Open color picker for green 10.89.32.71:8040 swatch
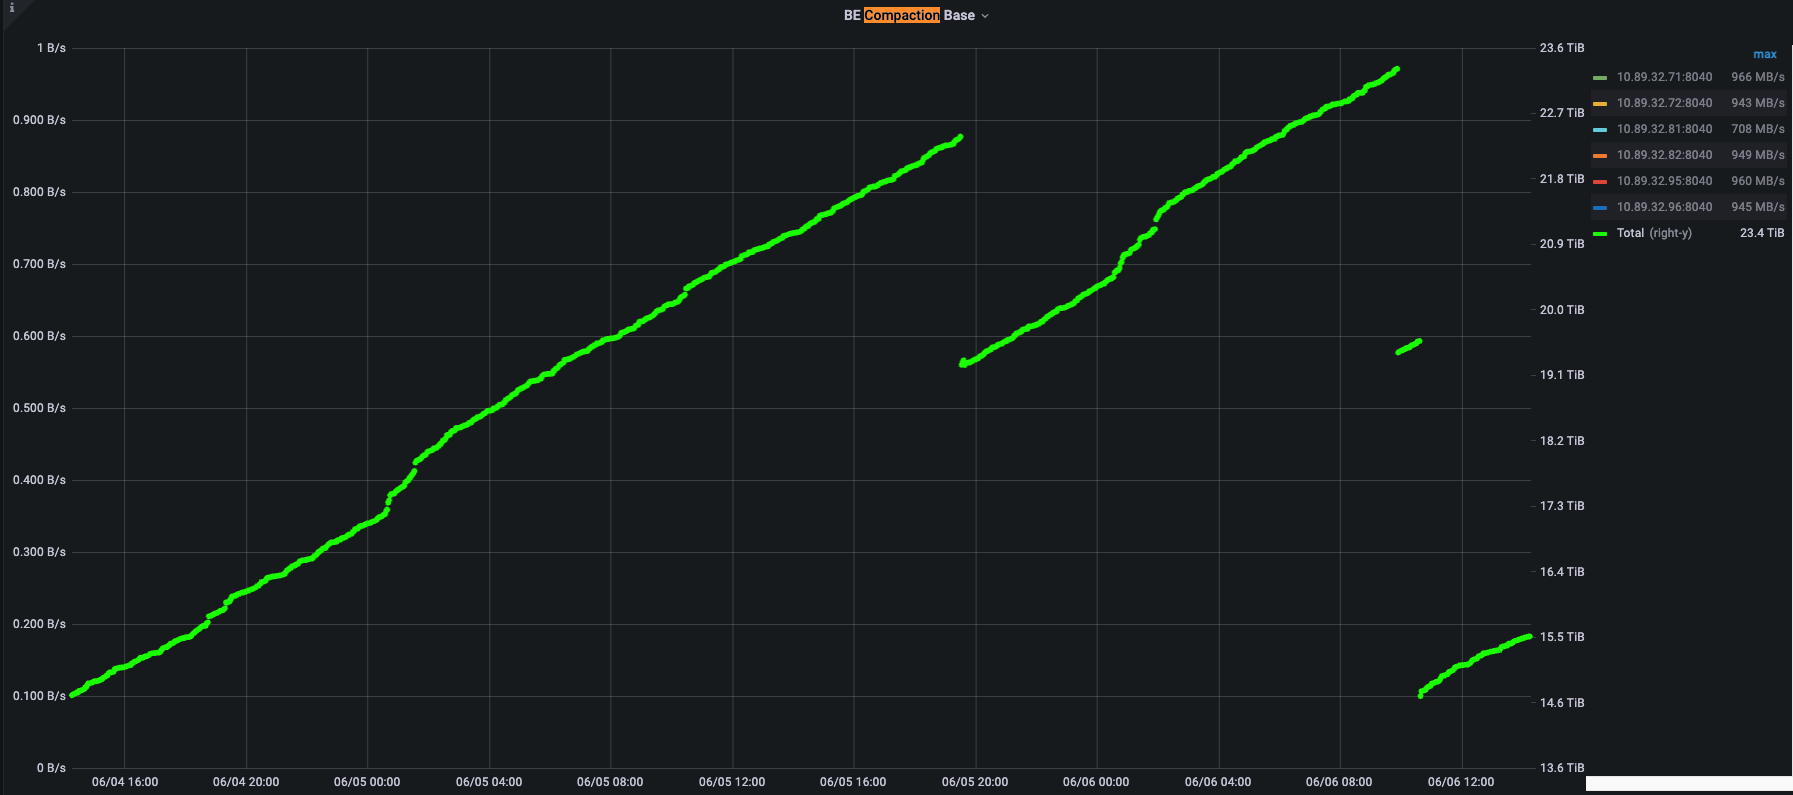1793x795 pixels. 1600,78
